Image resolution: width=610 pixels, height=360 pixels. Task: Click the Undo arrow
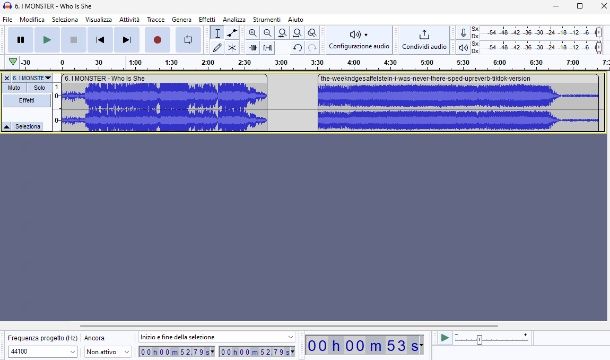point(297,47)
